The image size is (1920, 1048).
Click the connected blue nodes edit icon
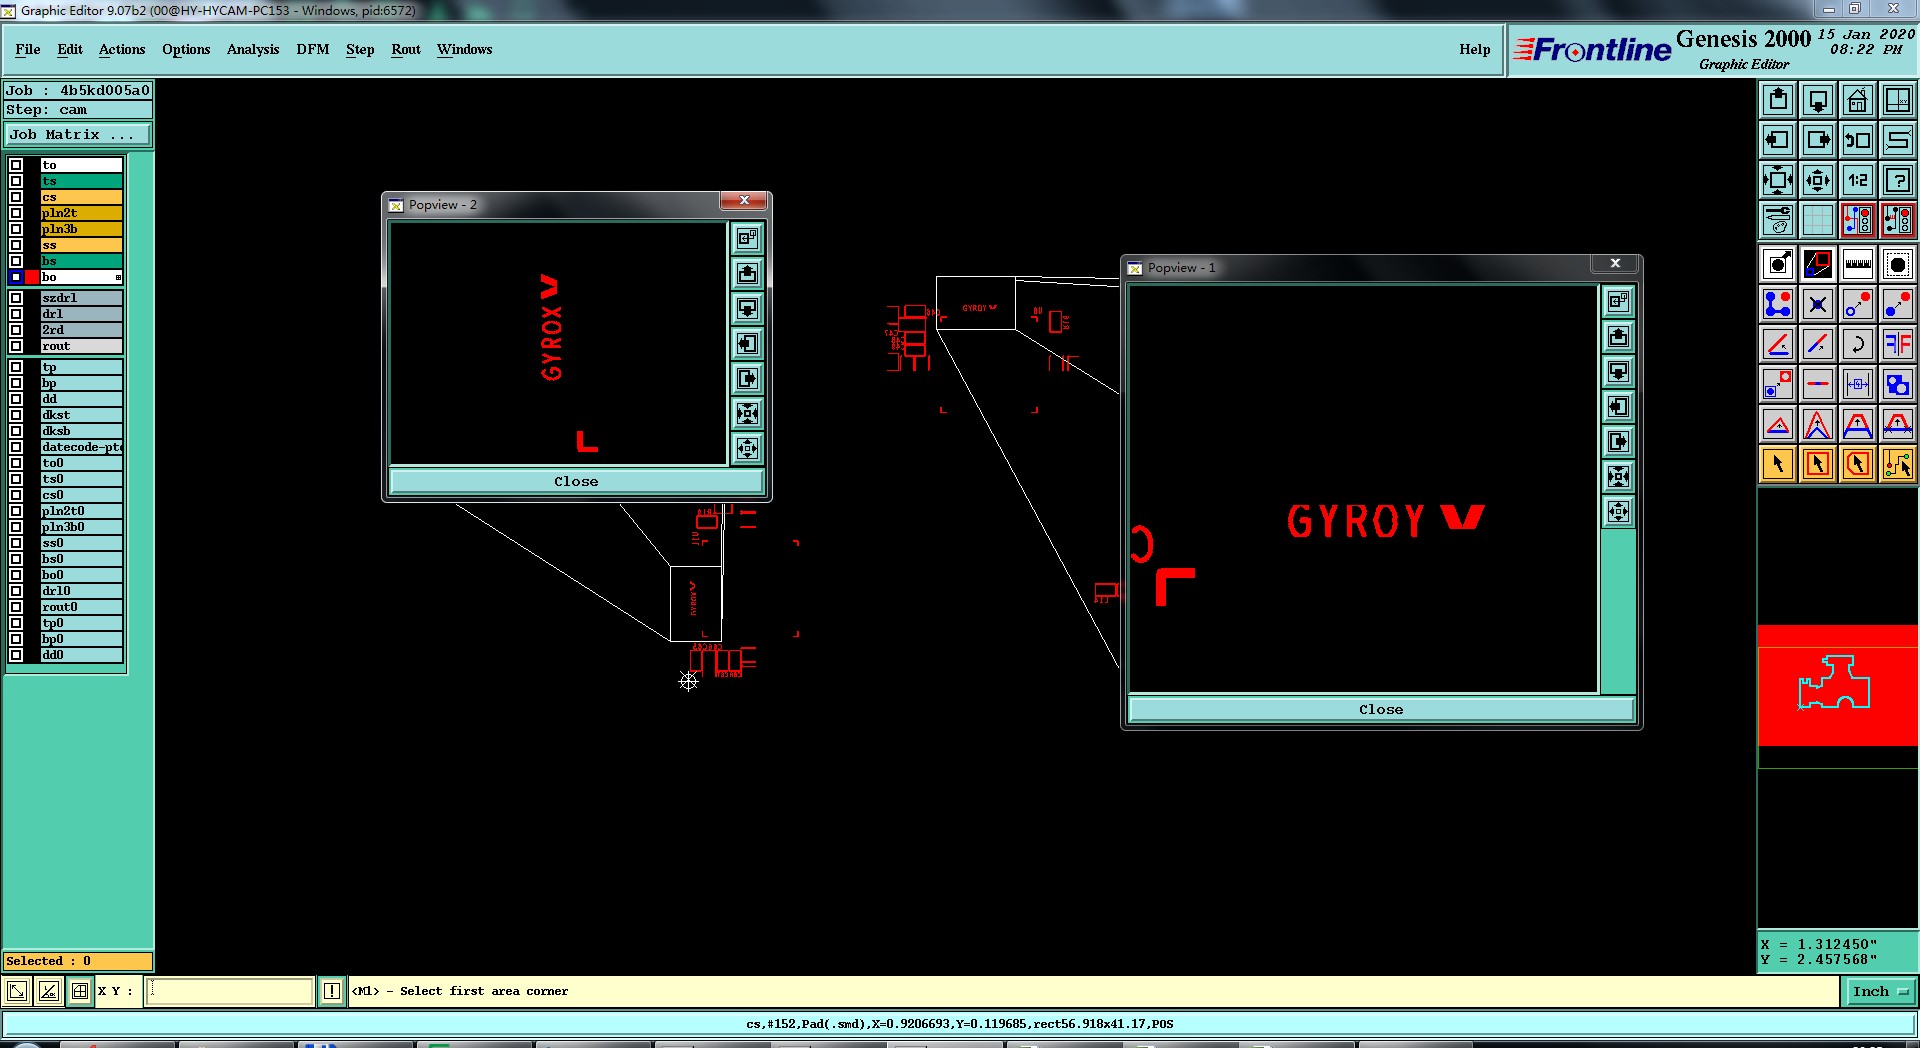[x=1778, y=304]
